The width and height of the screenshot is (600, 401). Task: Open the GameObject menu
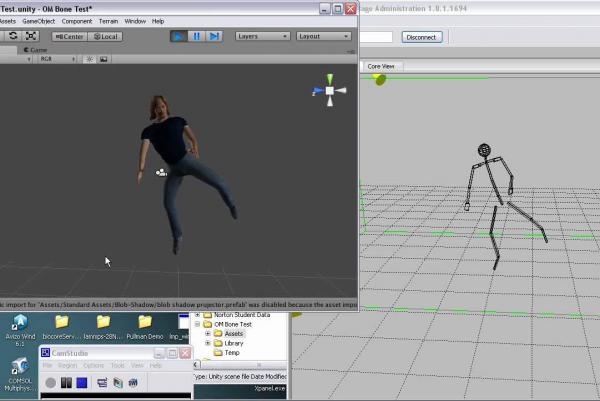(x=39, y=21)
